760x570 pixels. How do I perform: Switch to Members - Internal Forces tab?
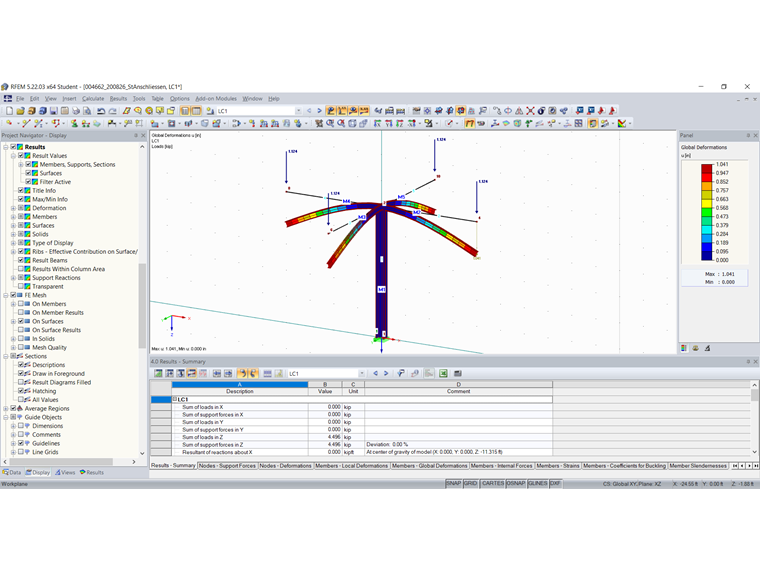502,466
